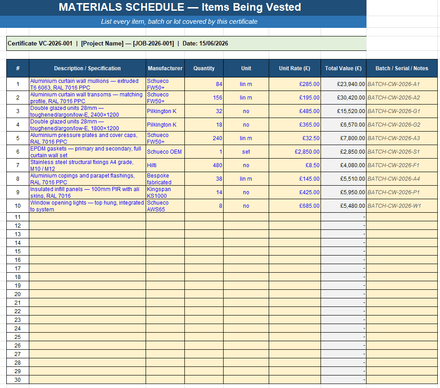Select the 'Unit Rate (£)' header cell

[295, 68]
